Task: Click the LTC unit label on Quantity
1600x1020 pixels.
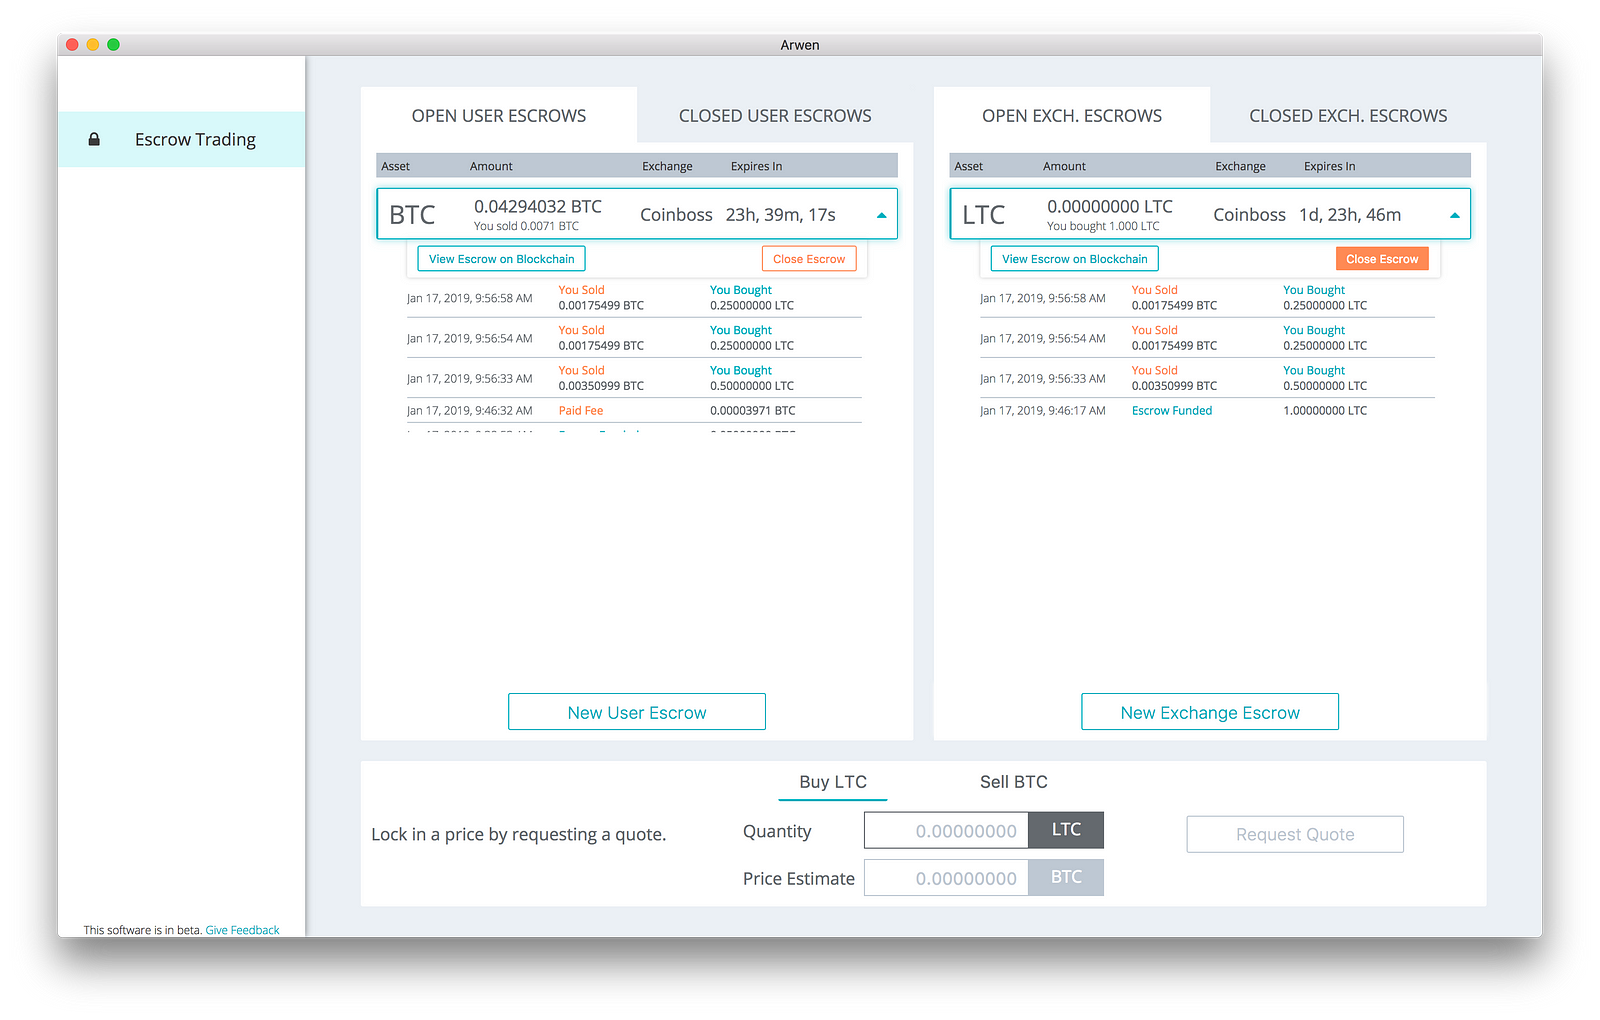Action: [1066, 830]
